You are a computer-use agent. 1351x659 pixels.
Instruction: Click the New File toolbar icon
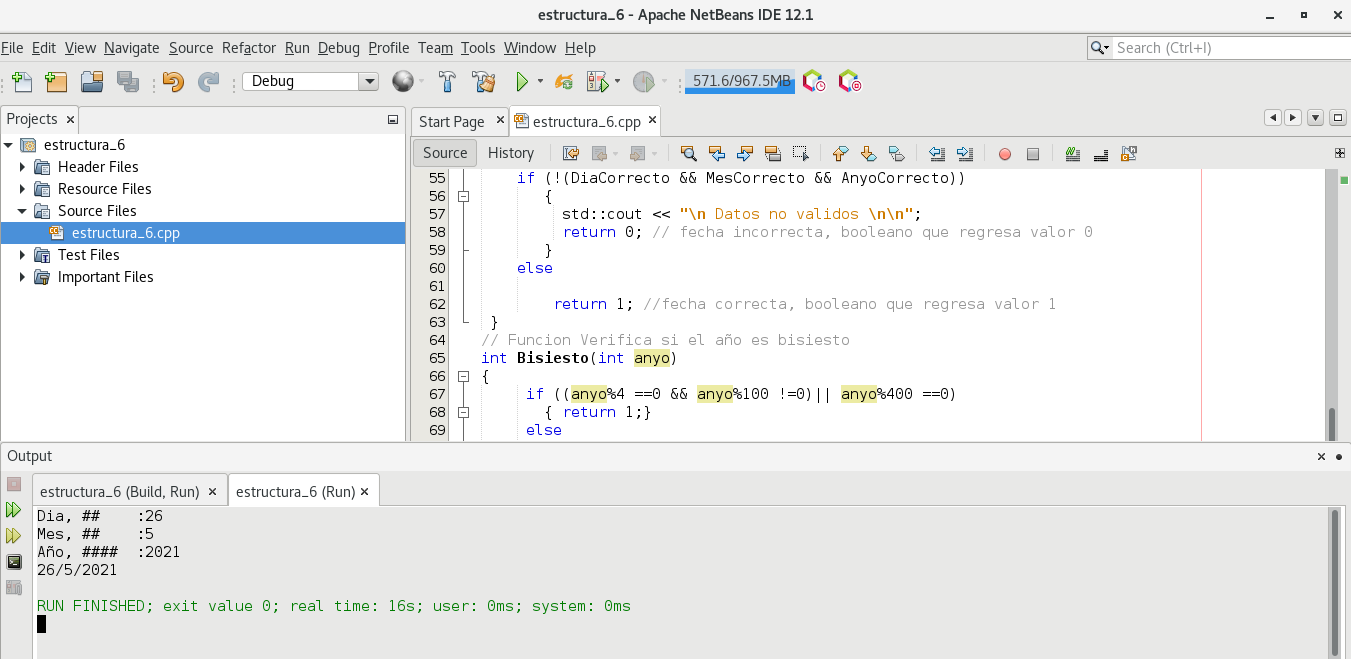click(21, 82)
